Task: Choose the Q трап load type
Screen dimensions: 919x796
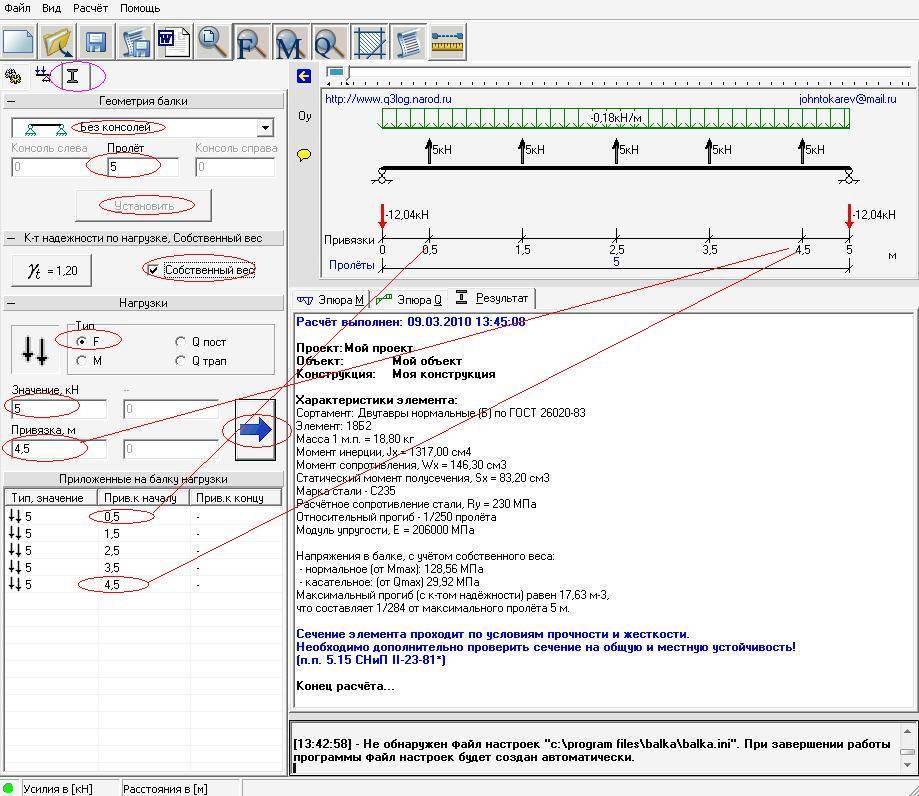Action: (181, 361)
